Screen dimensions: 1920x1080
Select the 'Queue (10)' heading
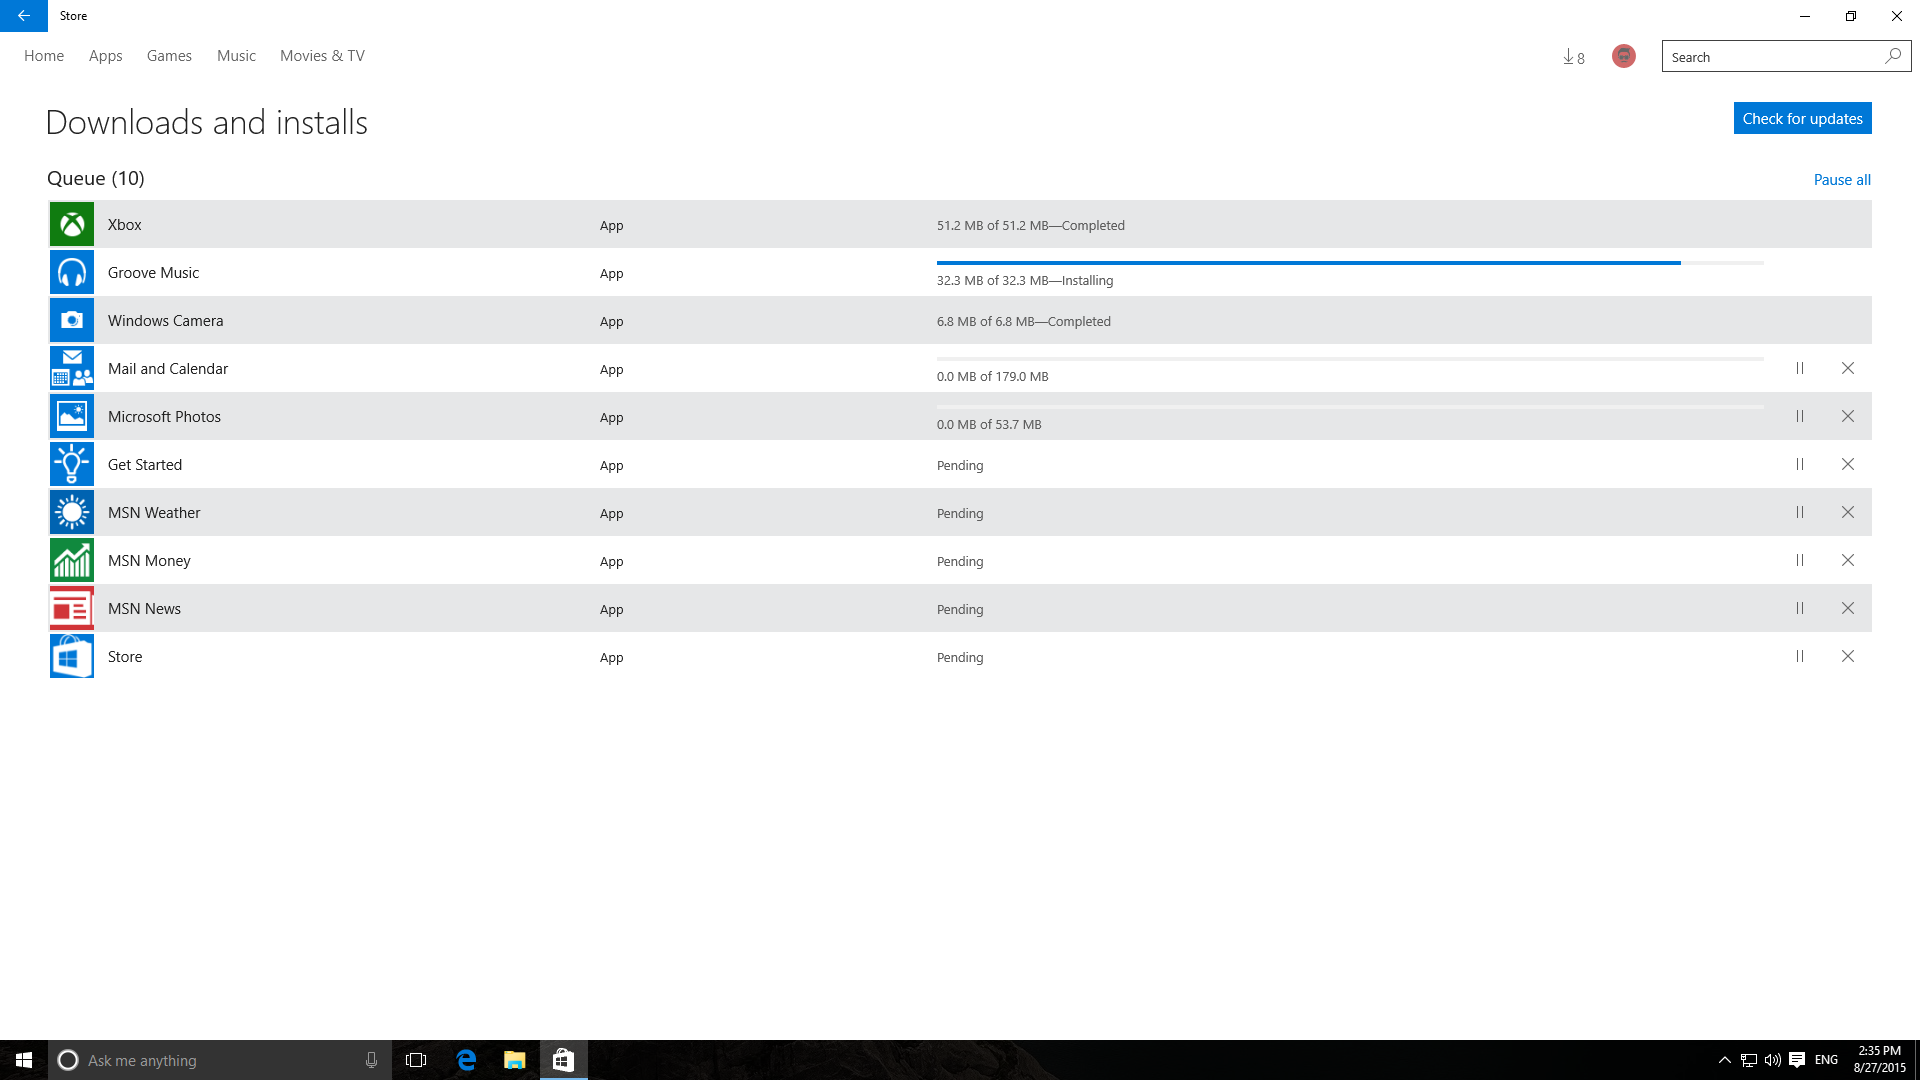[96, 178]
